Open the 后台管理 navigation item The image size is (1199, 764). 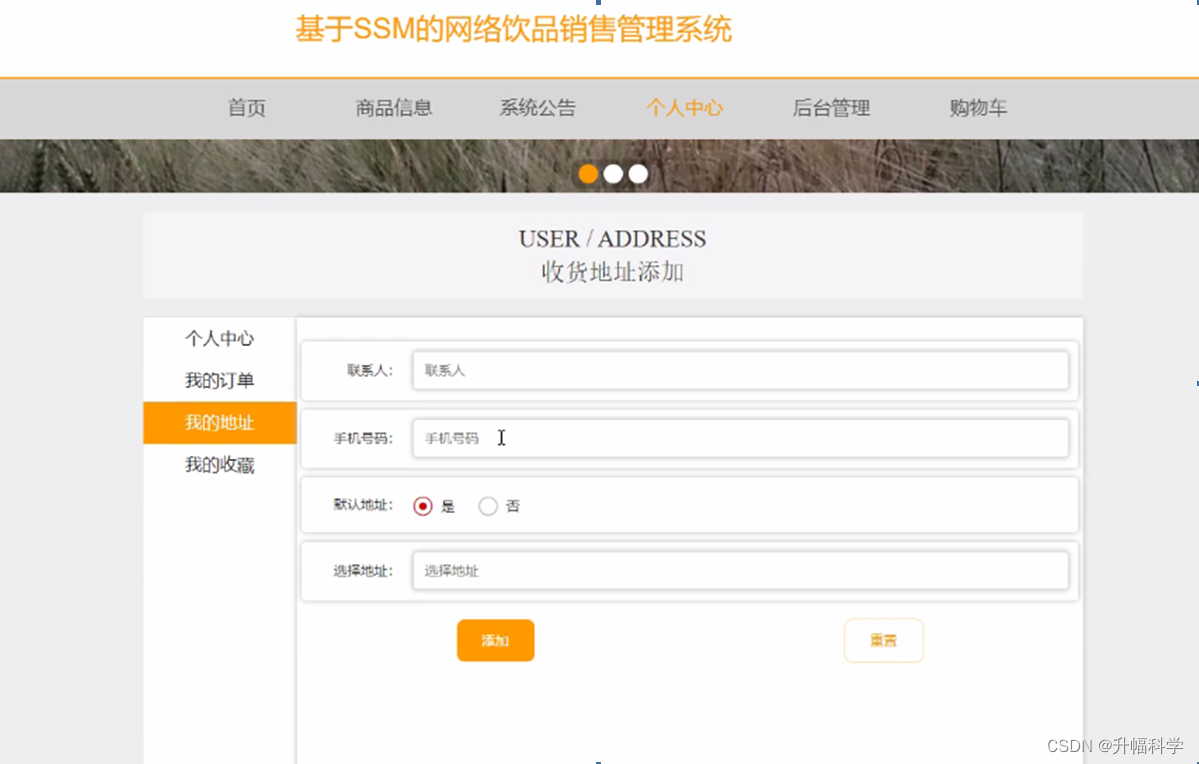[x=830, y=108]
